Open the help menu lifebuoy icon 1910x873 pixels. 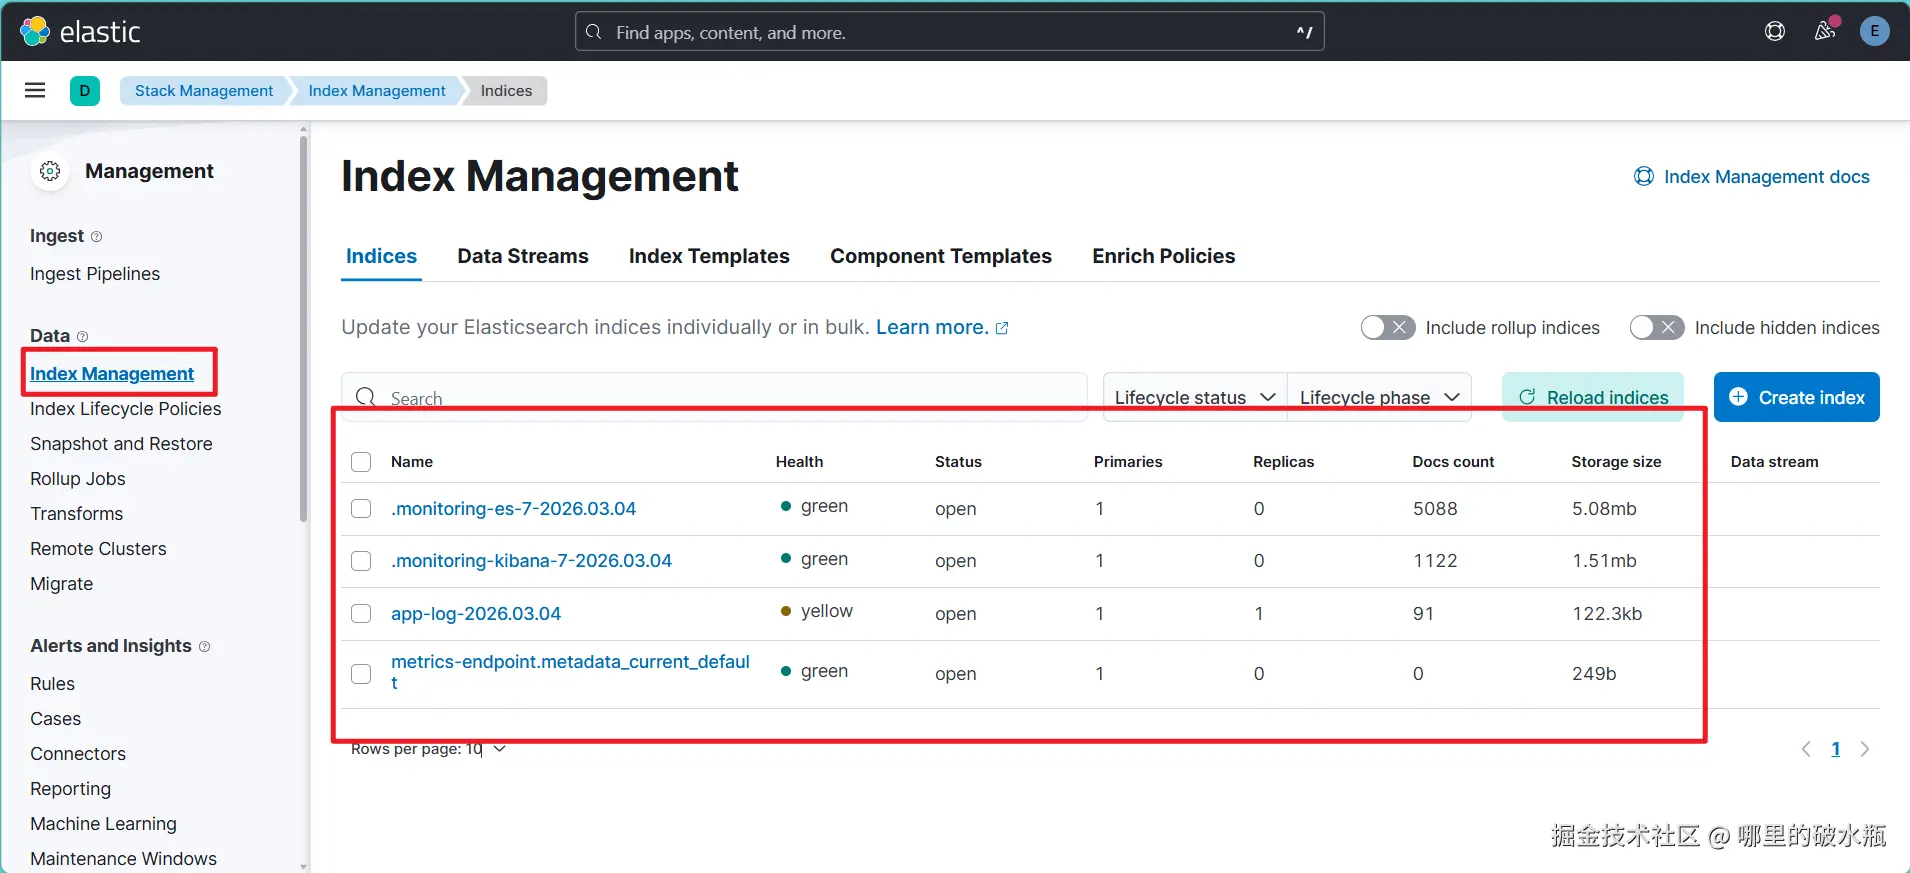tap(1775, 31)
